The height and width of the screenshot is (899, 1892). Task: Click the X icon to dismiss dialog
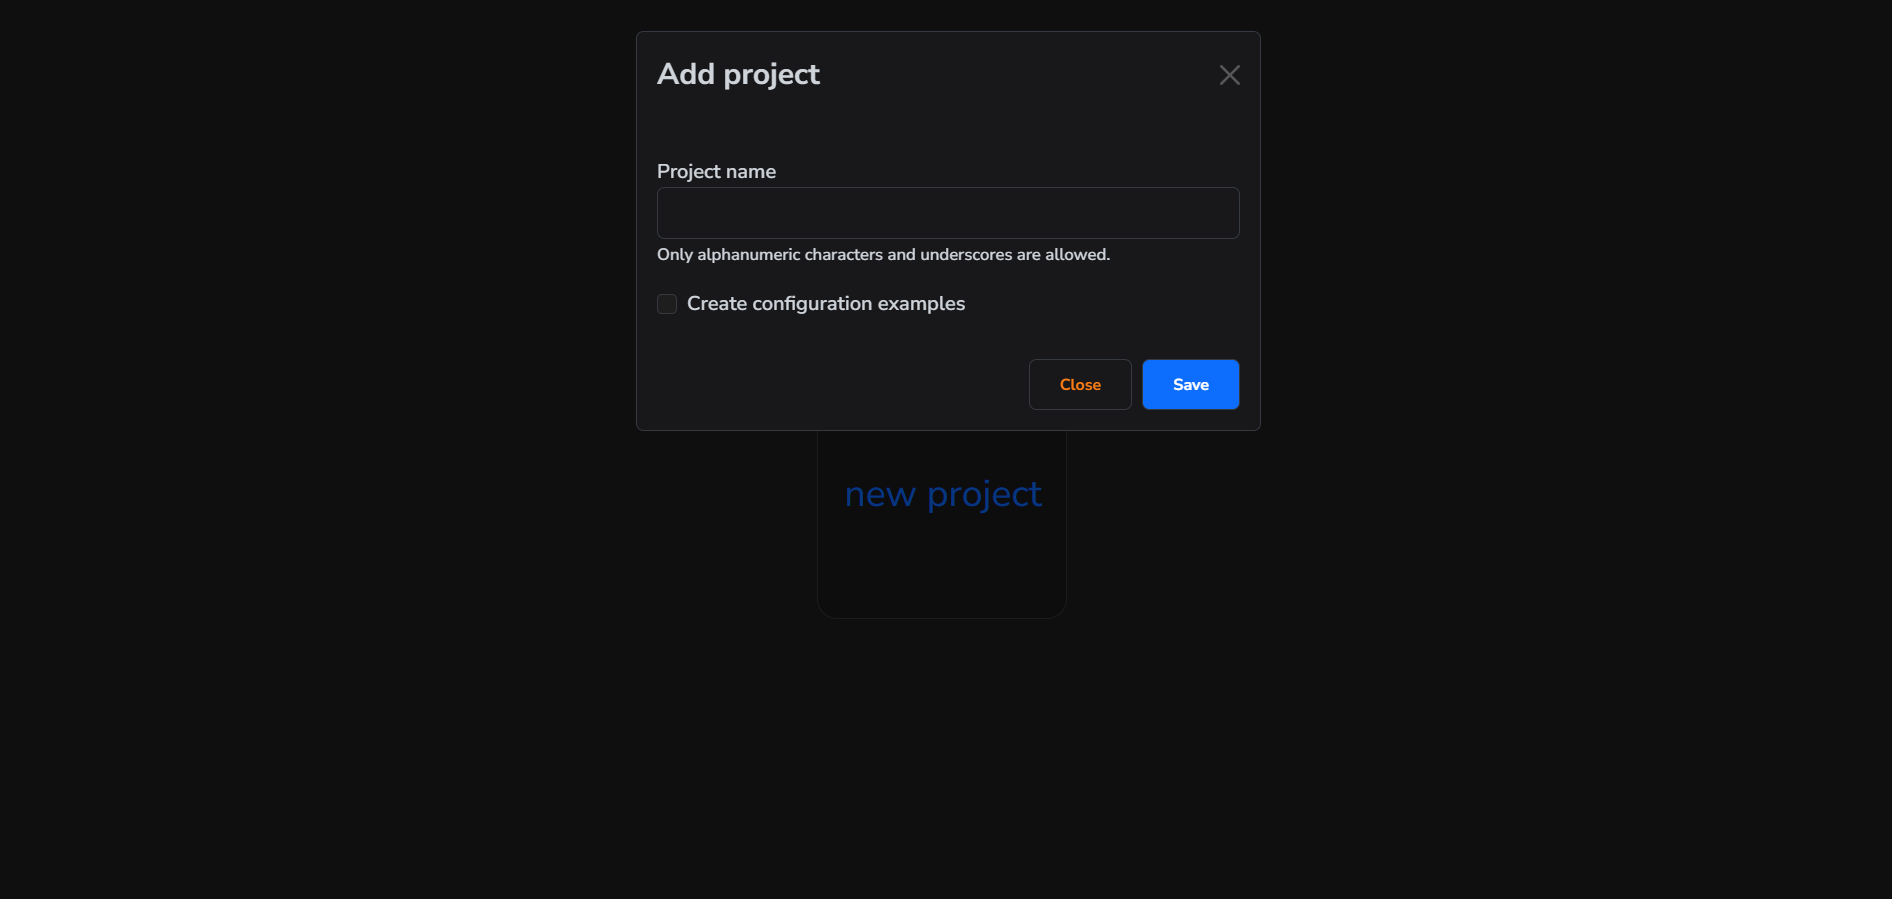pos(1229,75)
